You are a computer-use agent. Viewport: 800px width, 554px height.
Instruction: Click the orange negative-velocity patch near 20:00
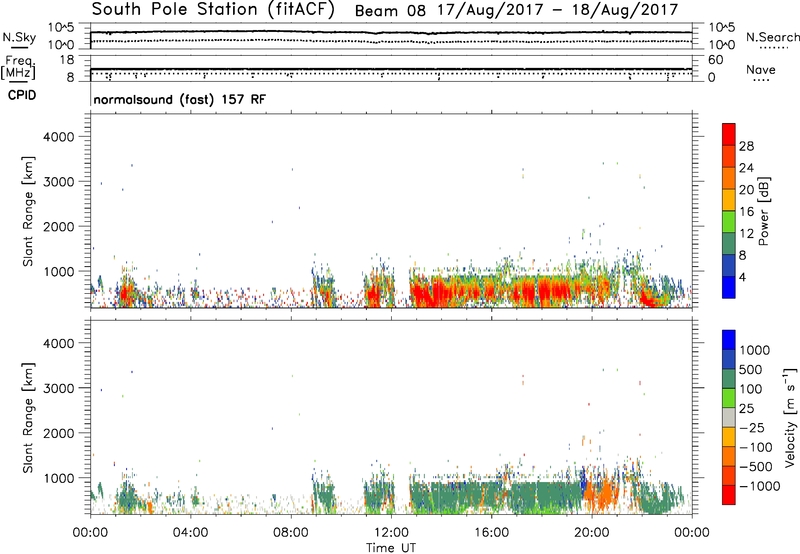click(x=601, y=493)
